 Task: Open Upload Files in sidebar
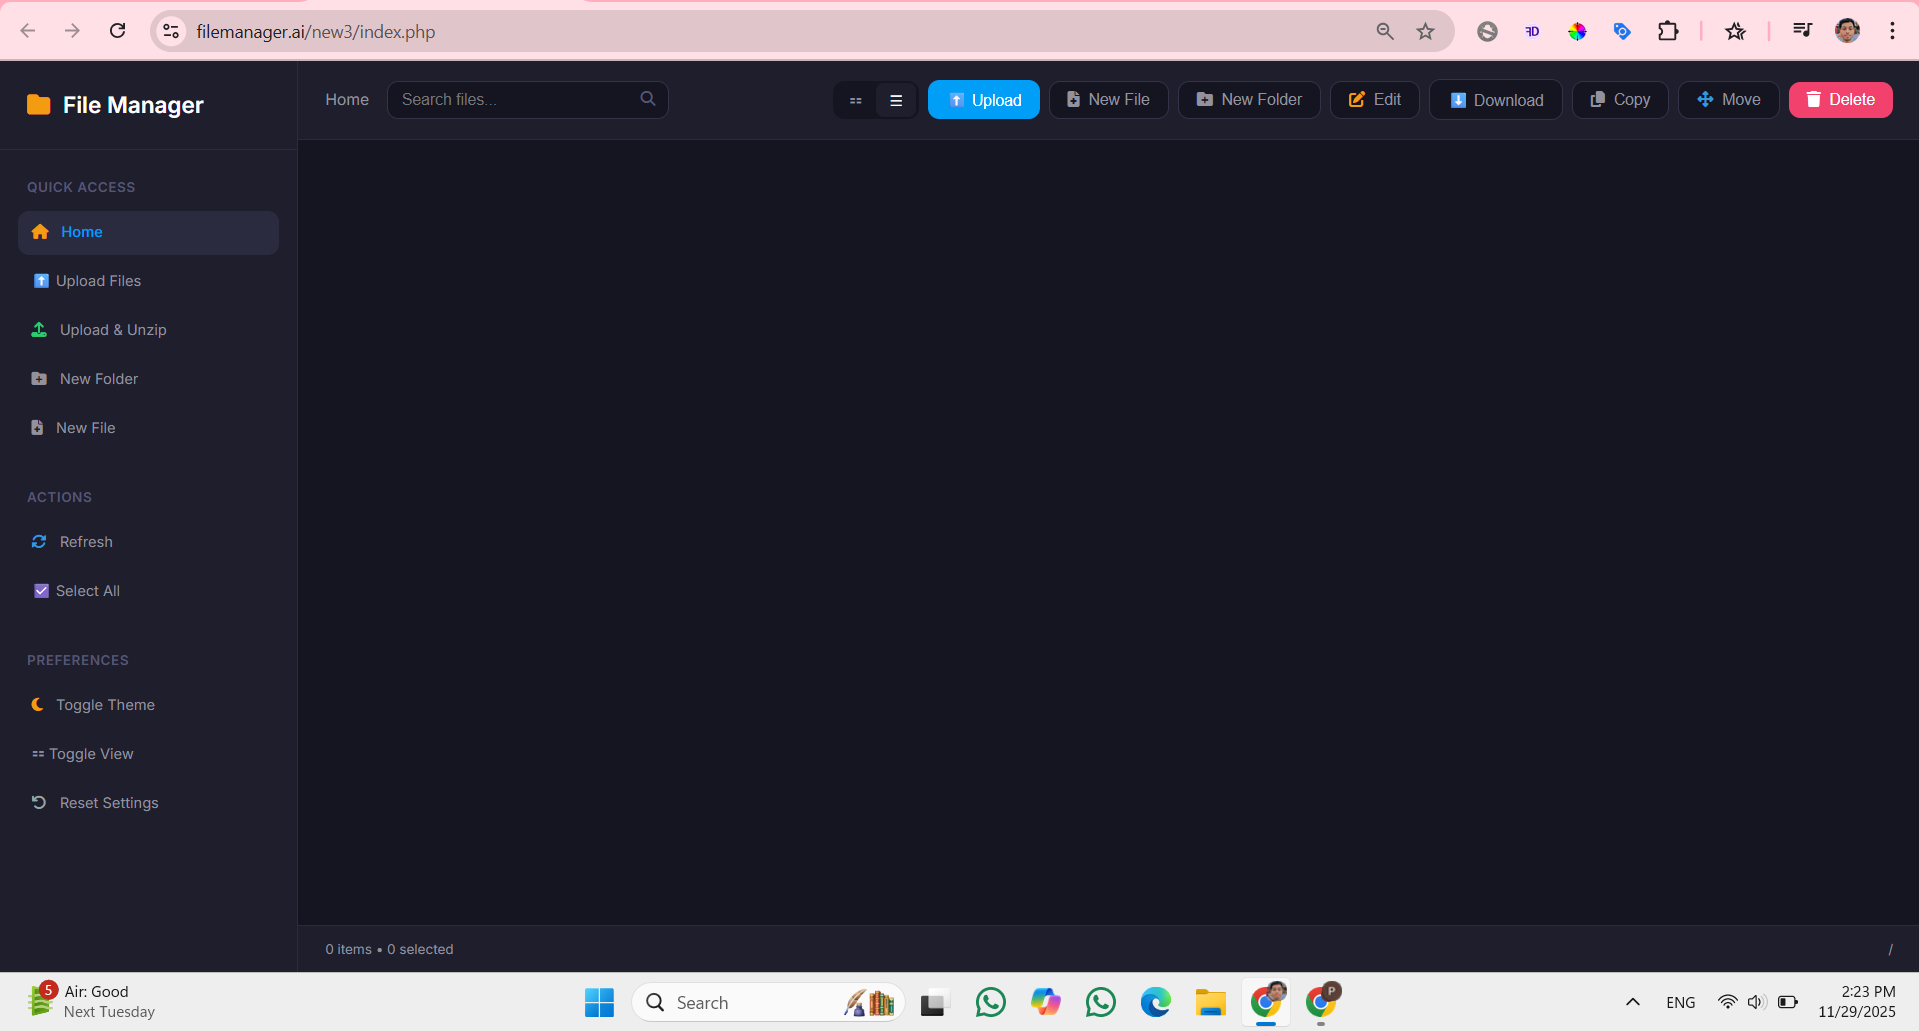(x=98, y=281)
